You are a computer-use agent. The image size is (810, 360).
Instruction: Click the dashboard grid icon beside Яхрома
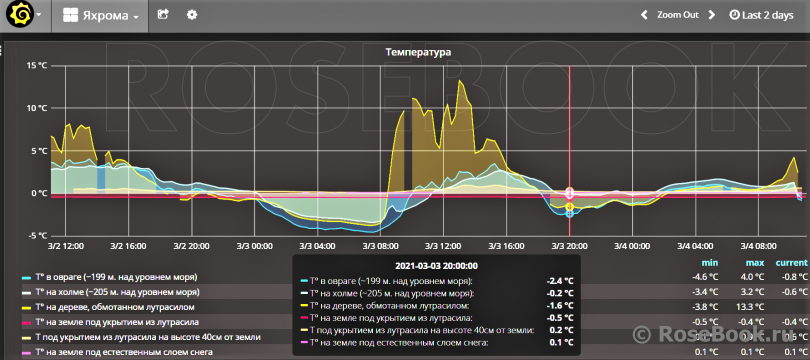coord(70,15)
